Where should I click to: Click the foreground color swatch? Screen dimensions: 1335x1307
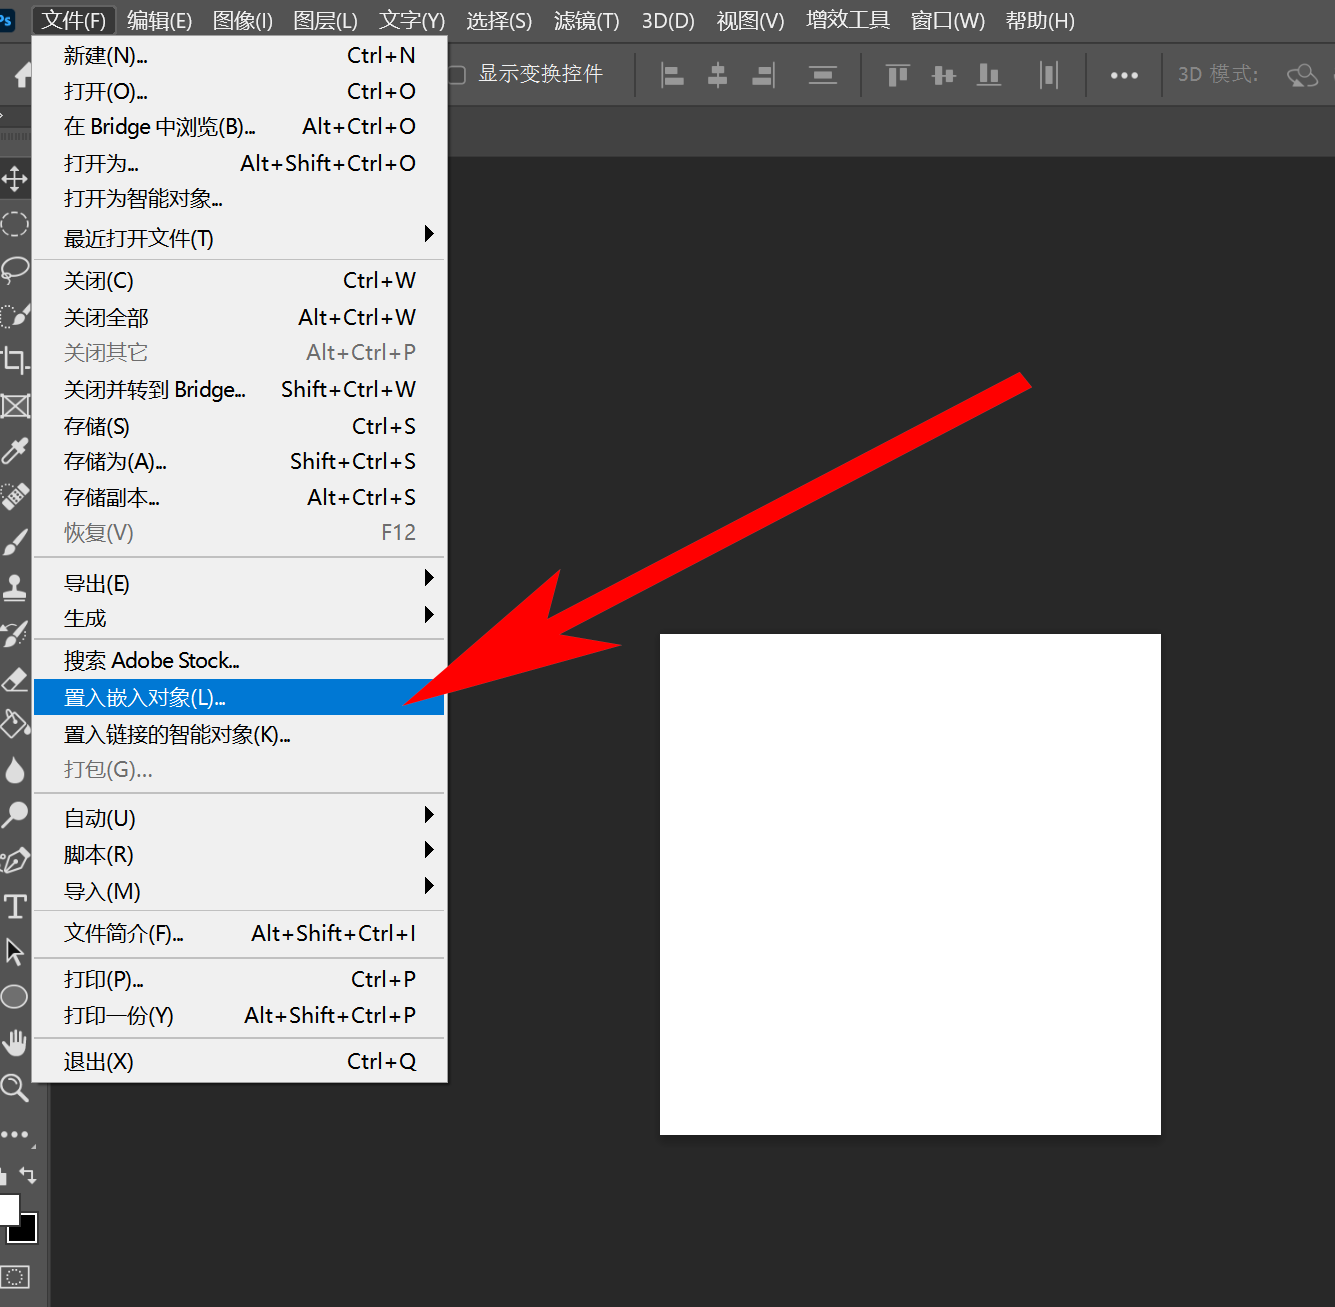[7, 1209]
